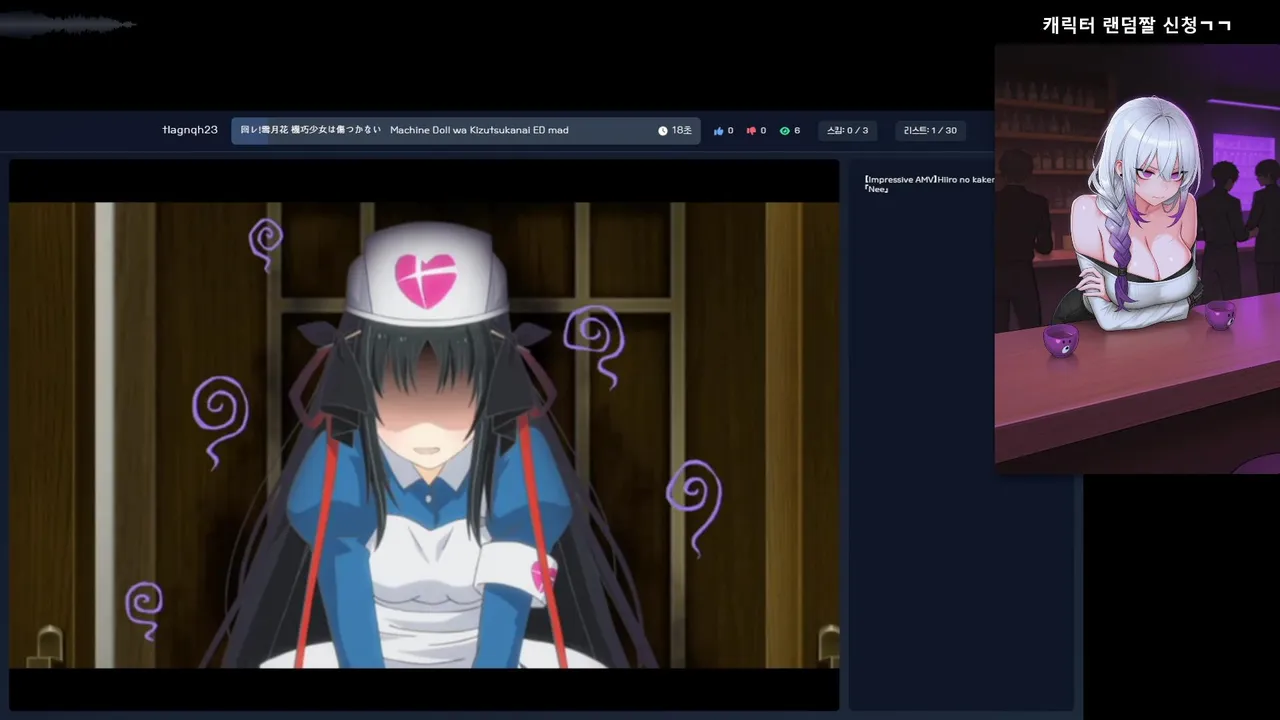Click the username tlagnqh23

pyautogui.click(x=190, y=130)
